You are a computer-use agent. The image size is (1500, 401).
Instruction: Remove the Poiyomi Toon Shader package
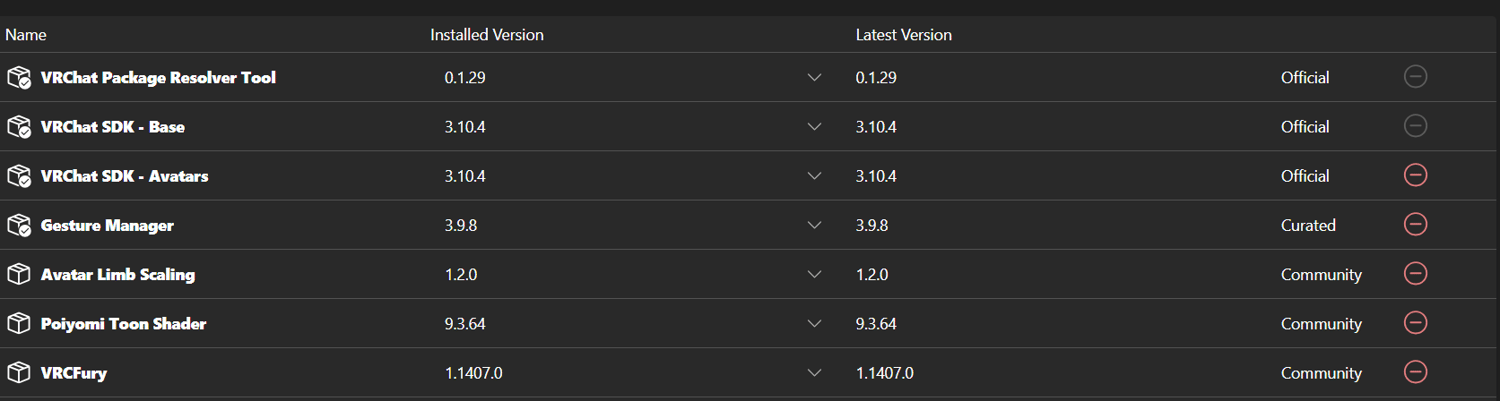click(1415, 323)
